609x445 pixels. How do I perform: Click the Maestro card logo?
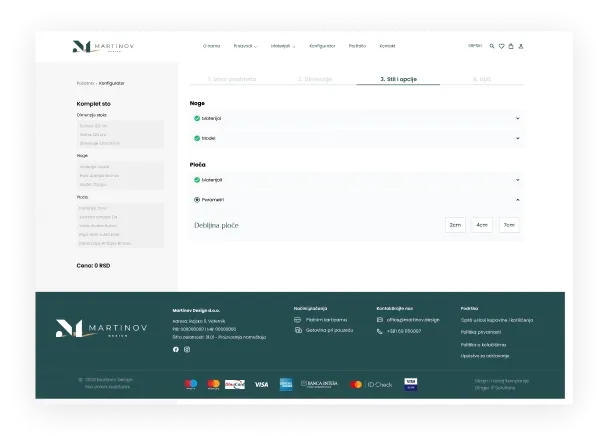(191, 384)
